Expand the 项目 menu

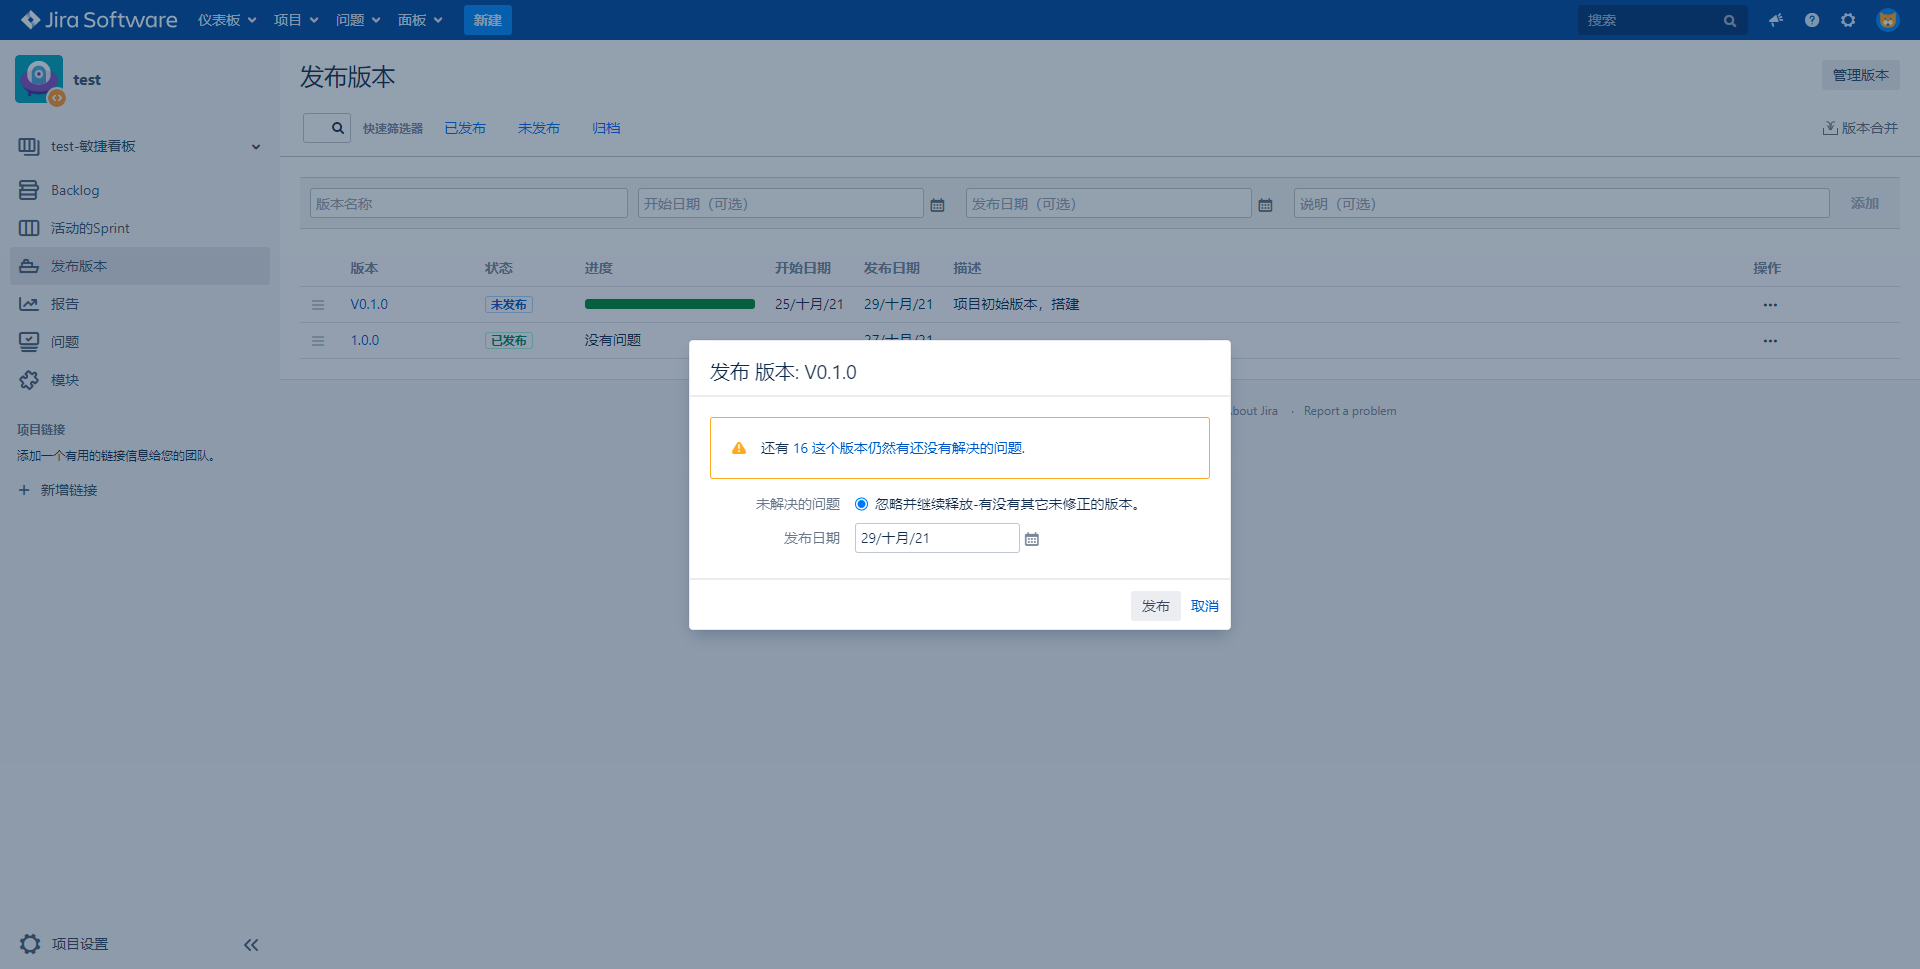tap(296, 20)
